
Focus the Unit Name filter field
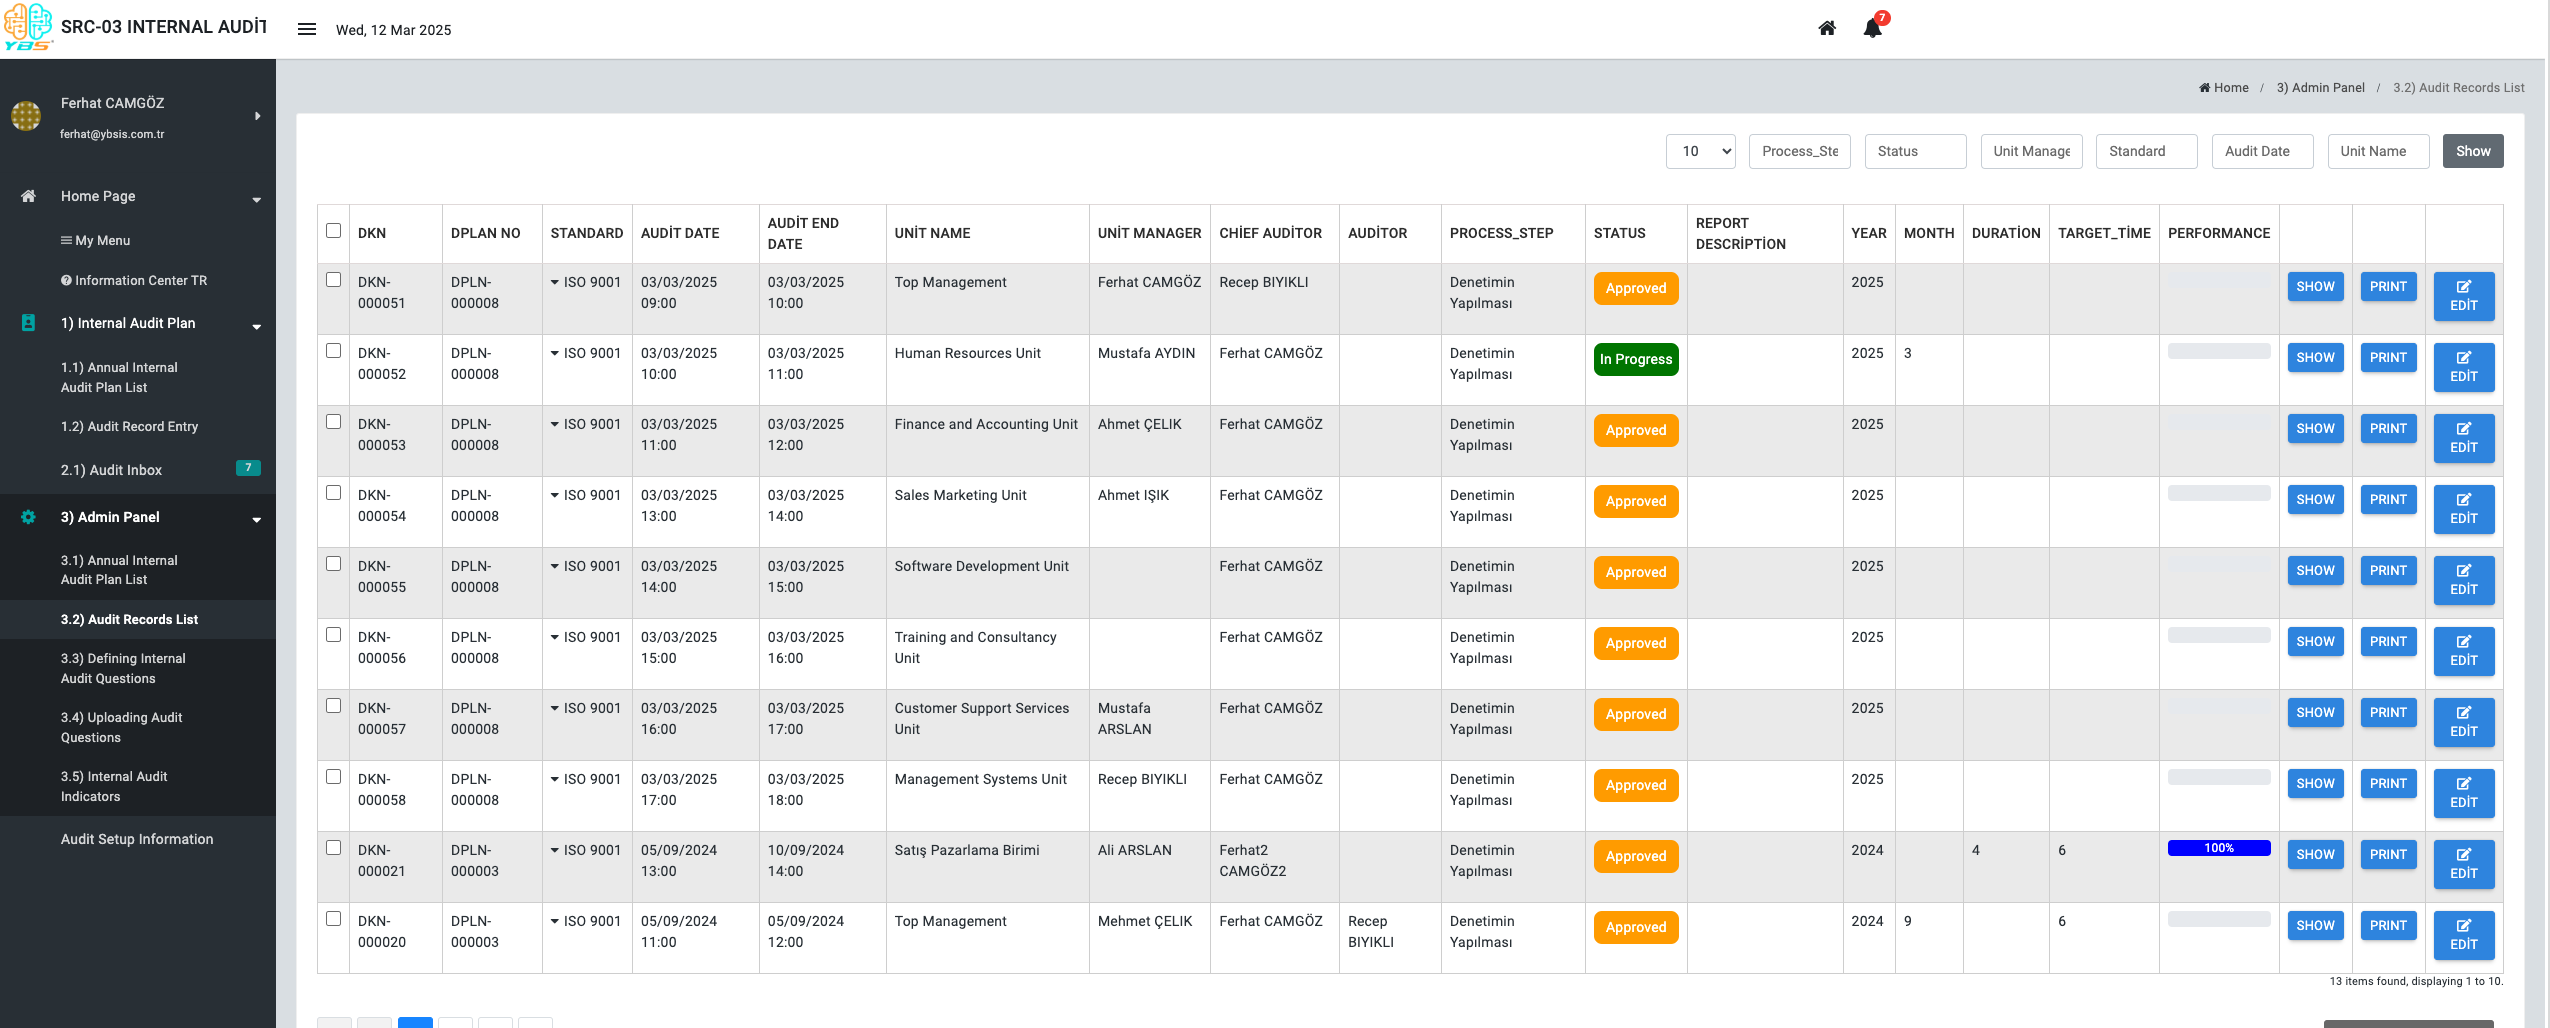coord(2377,151)
